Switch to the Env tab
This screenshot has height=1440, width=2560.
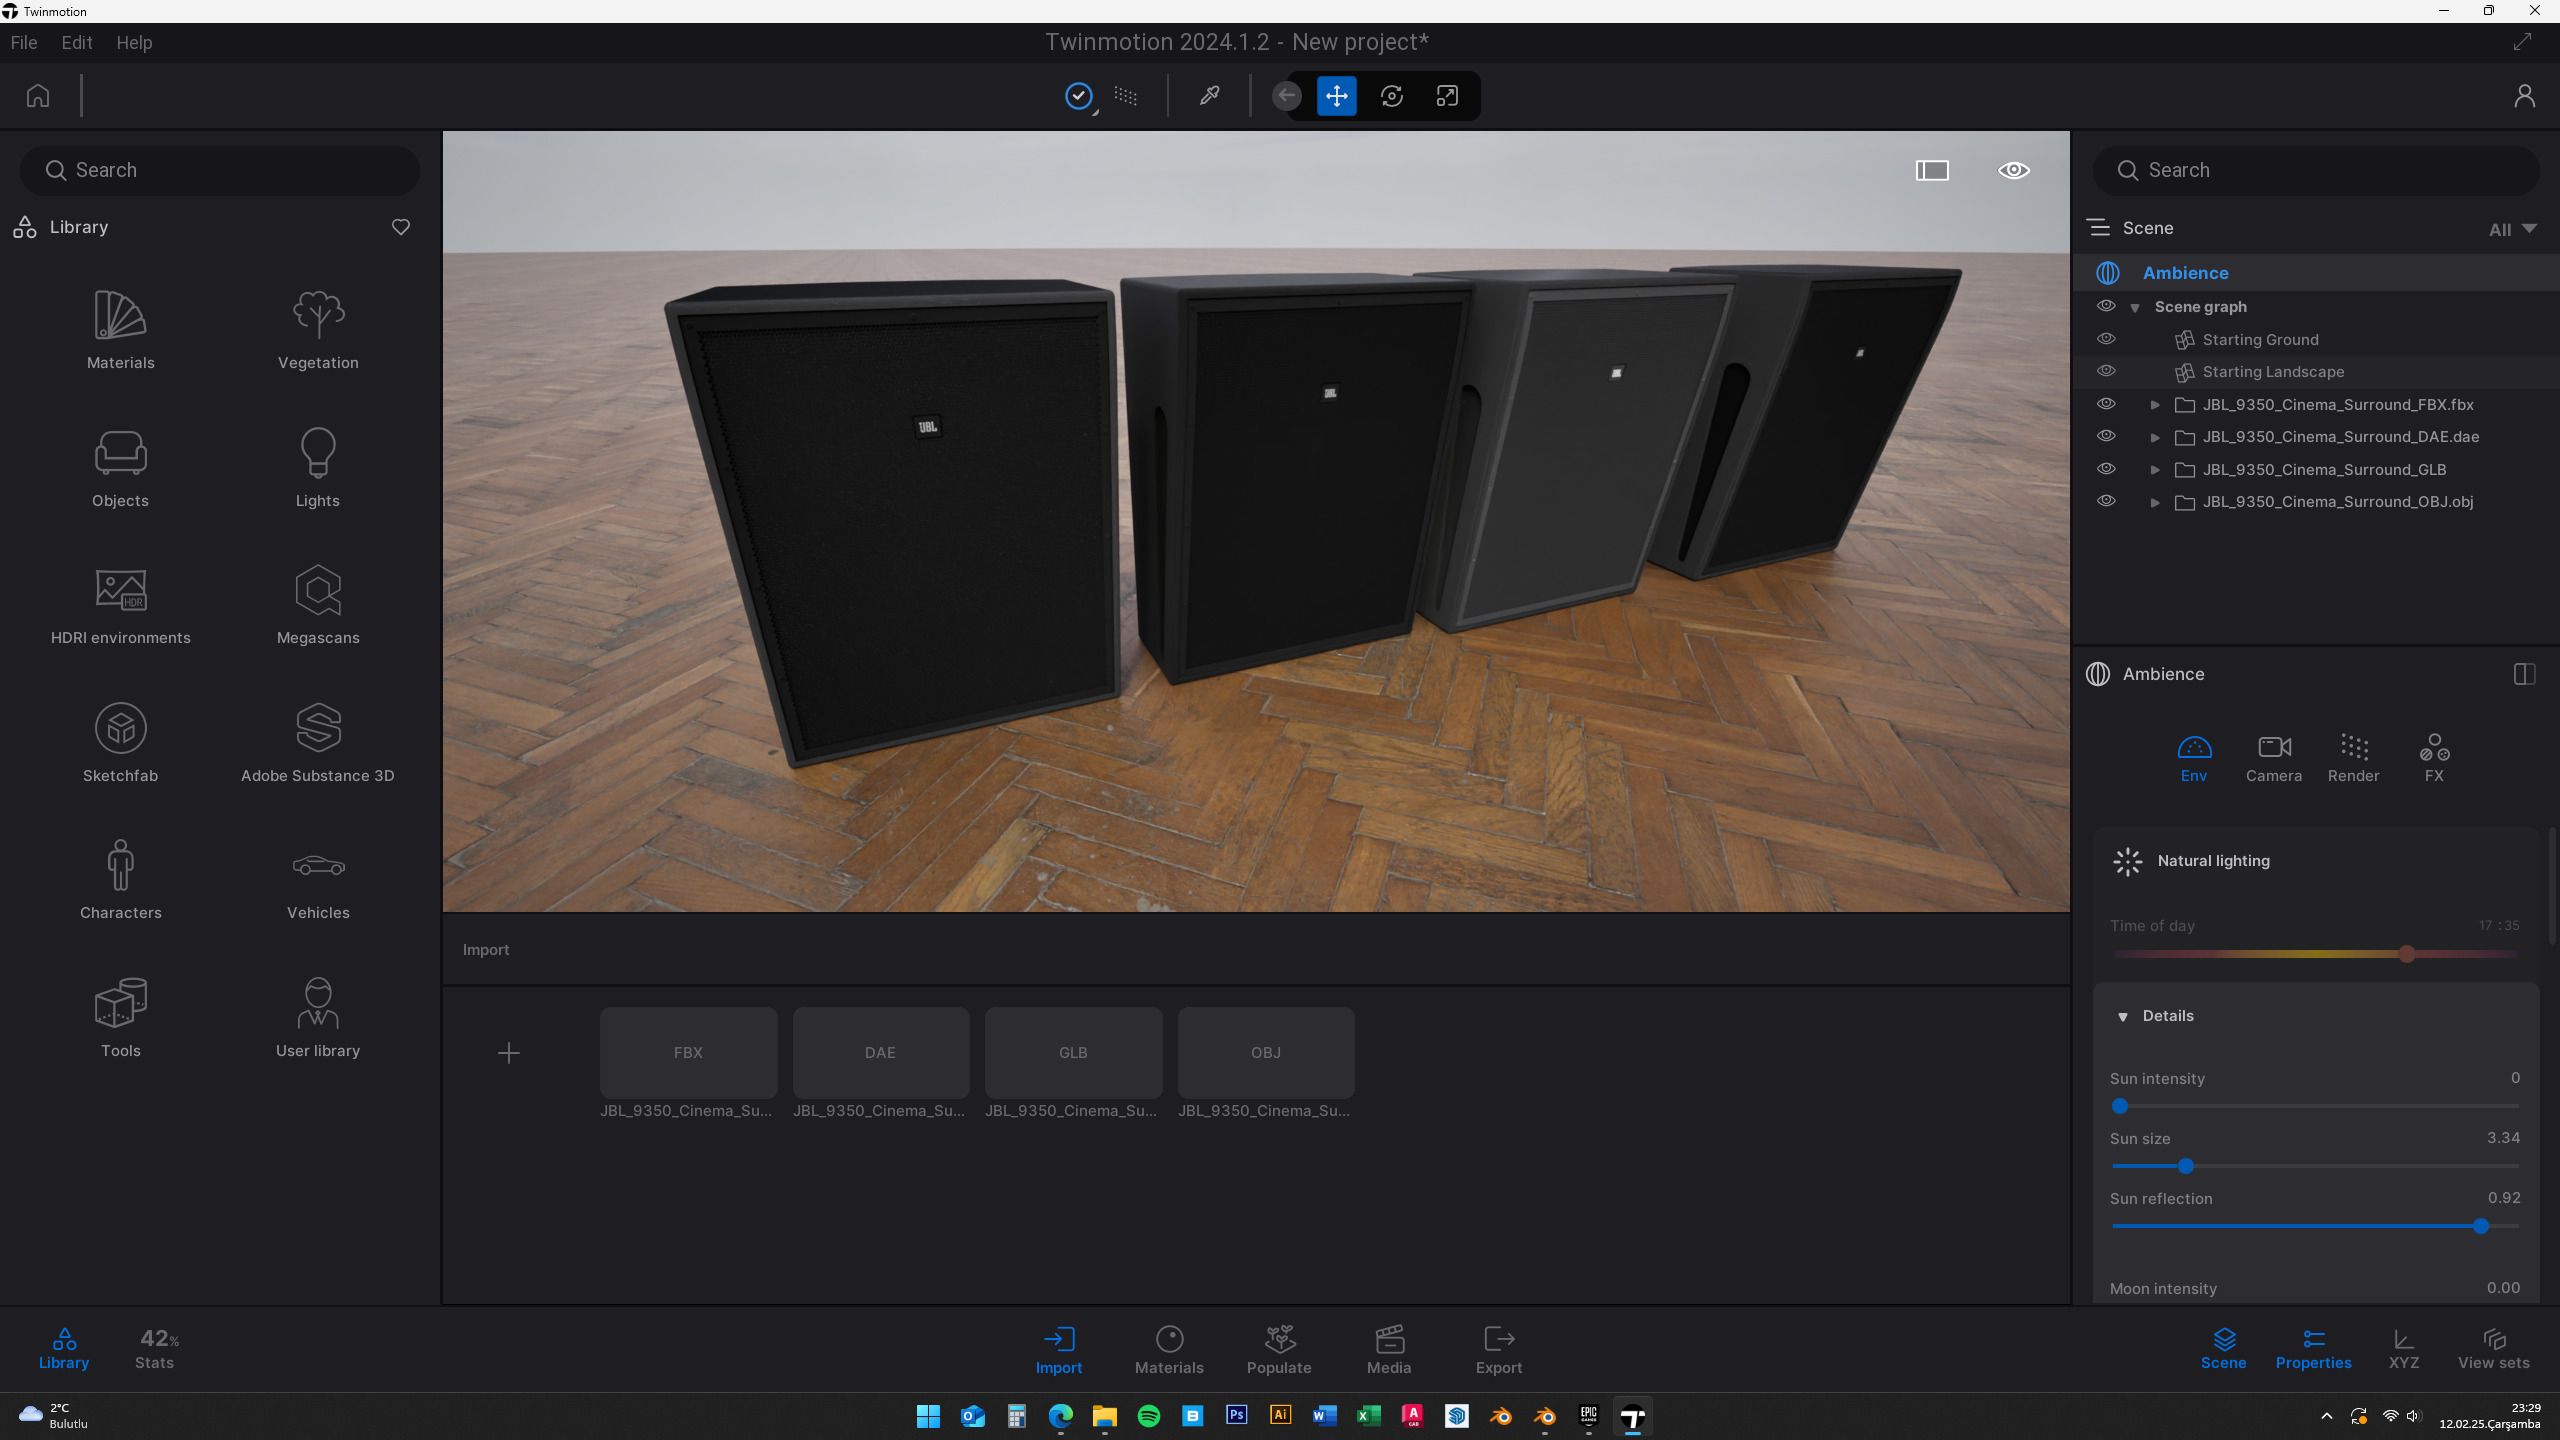click(x=2194, y=758)
